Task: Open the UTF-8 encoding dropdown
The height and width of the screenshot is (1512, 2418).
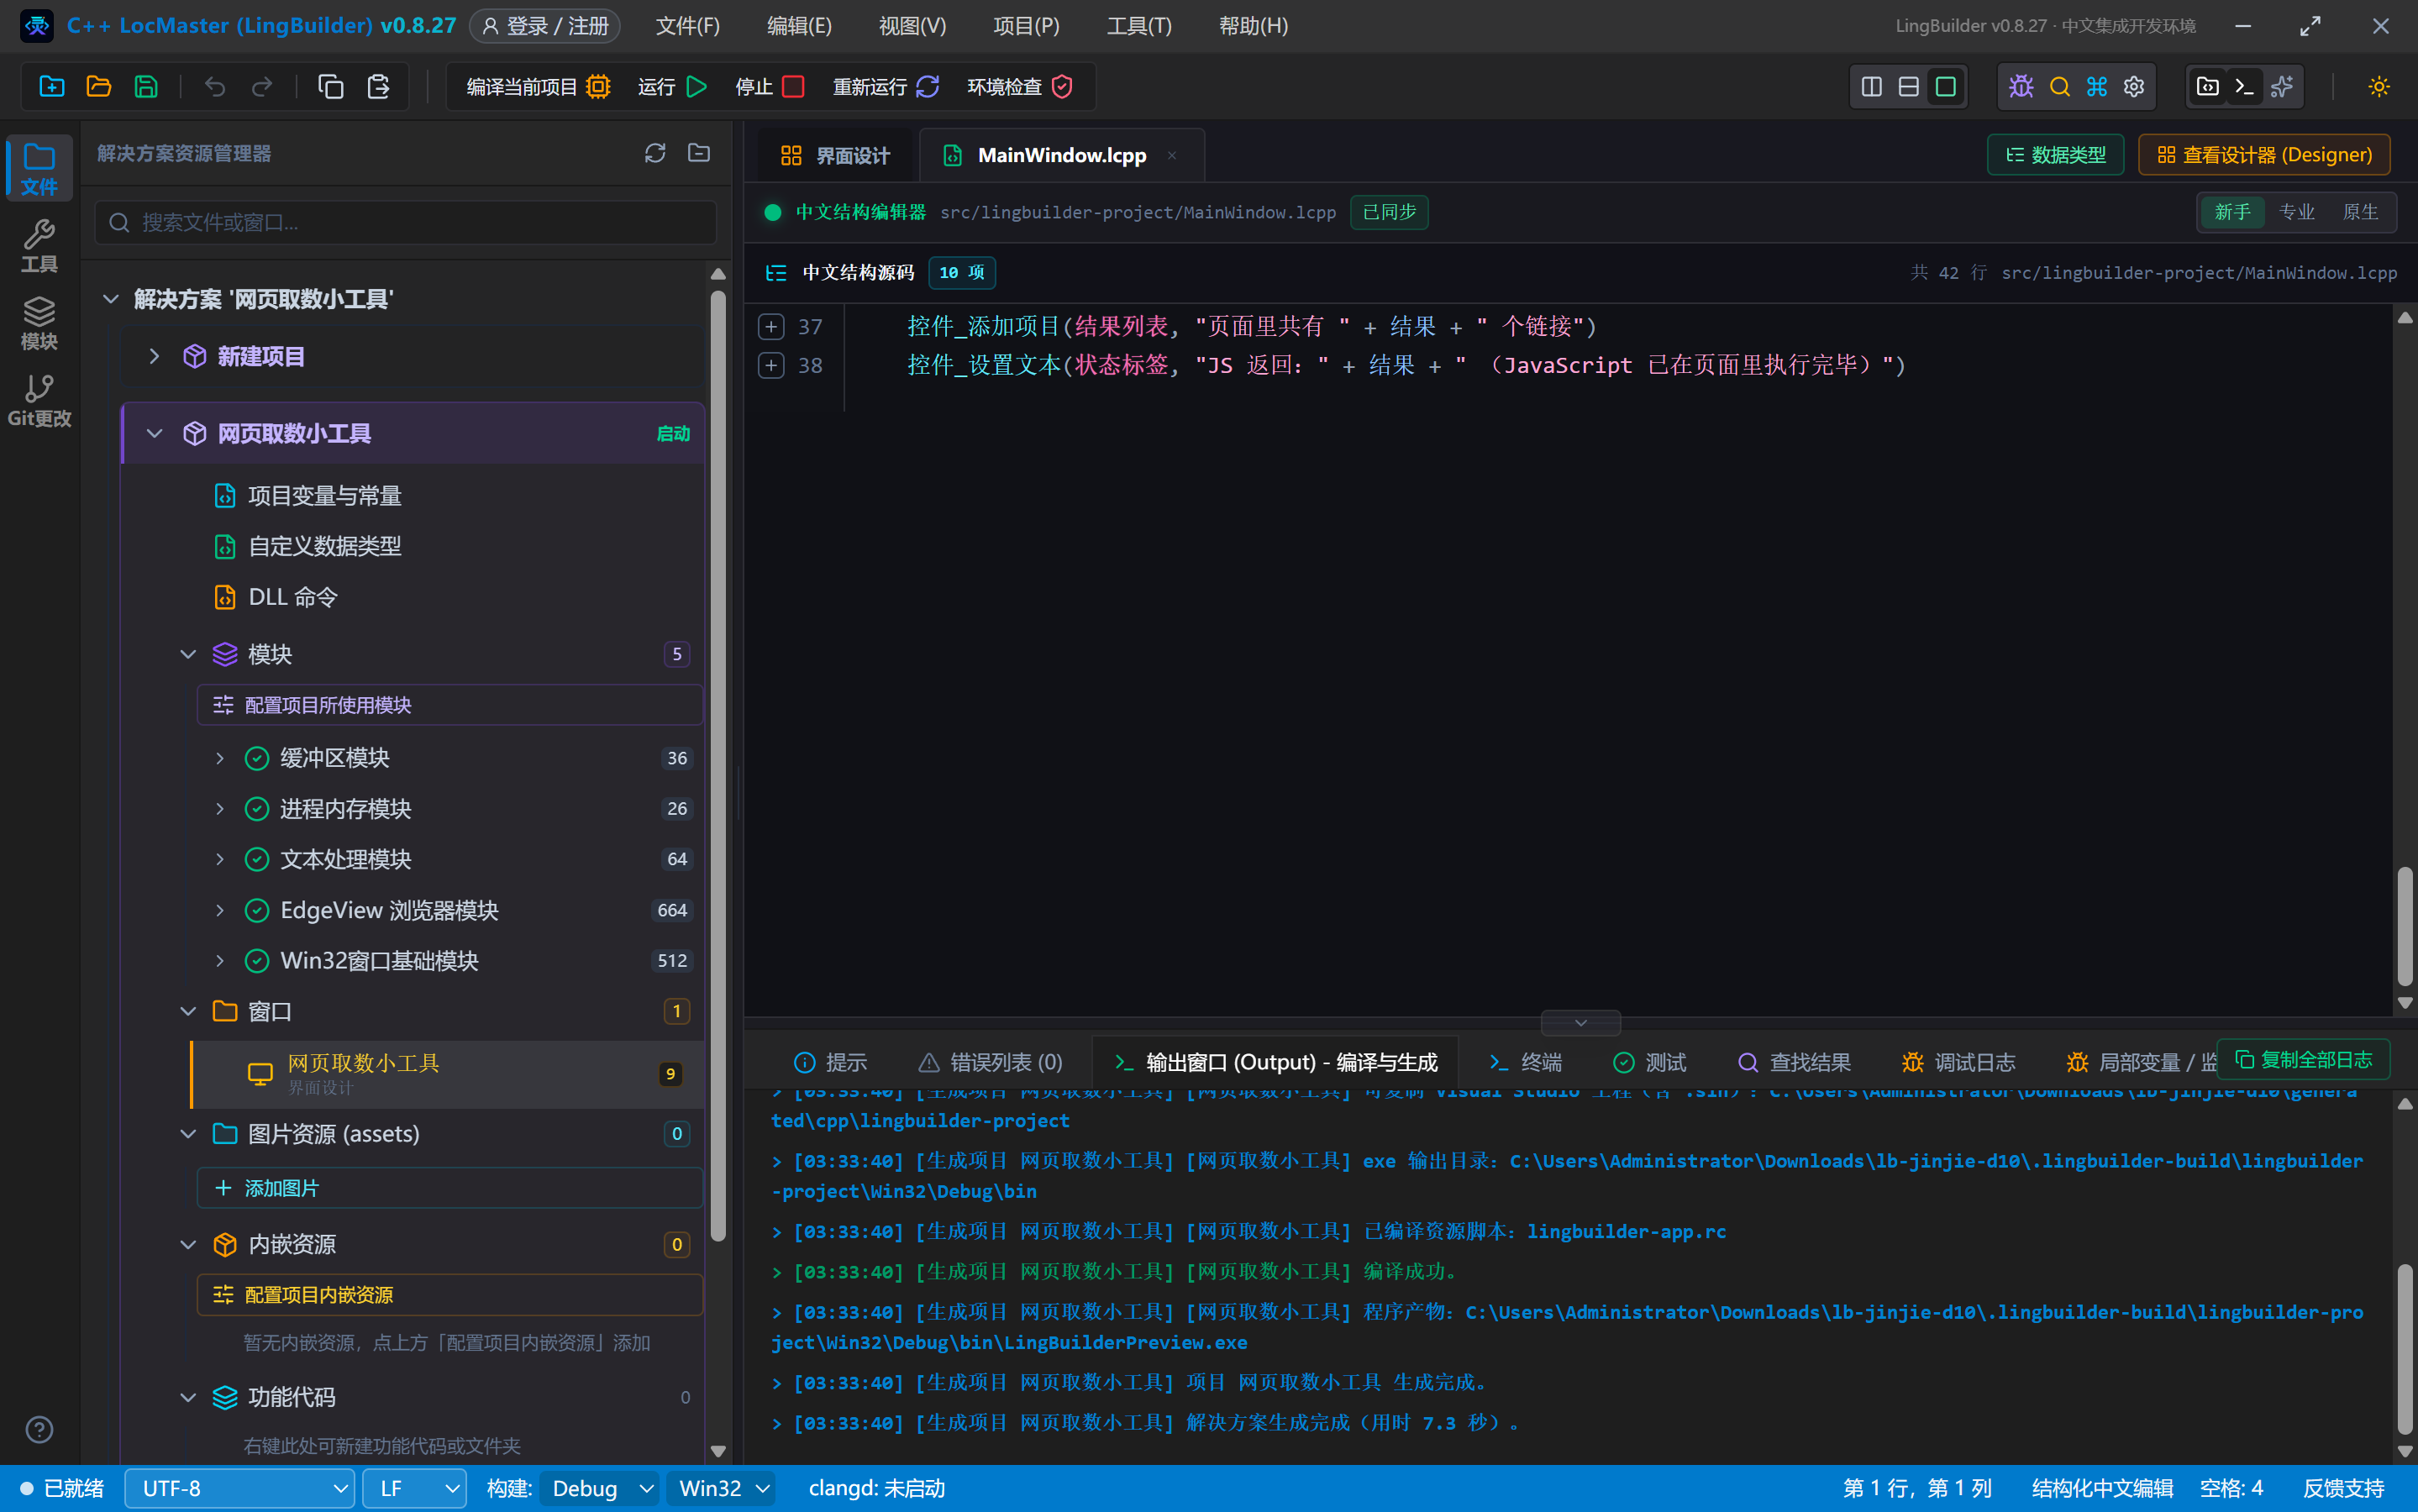Action: 239,1488
